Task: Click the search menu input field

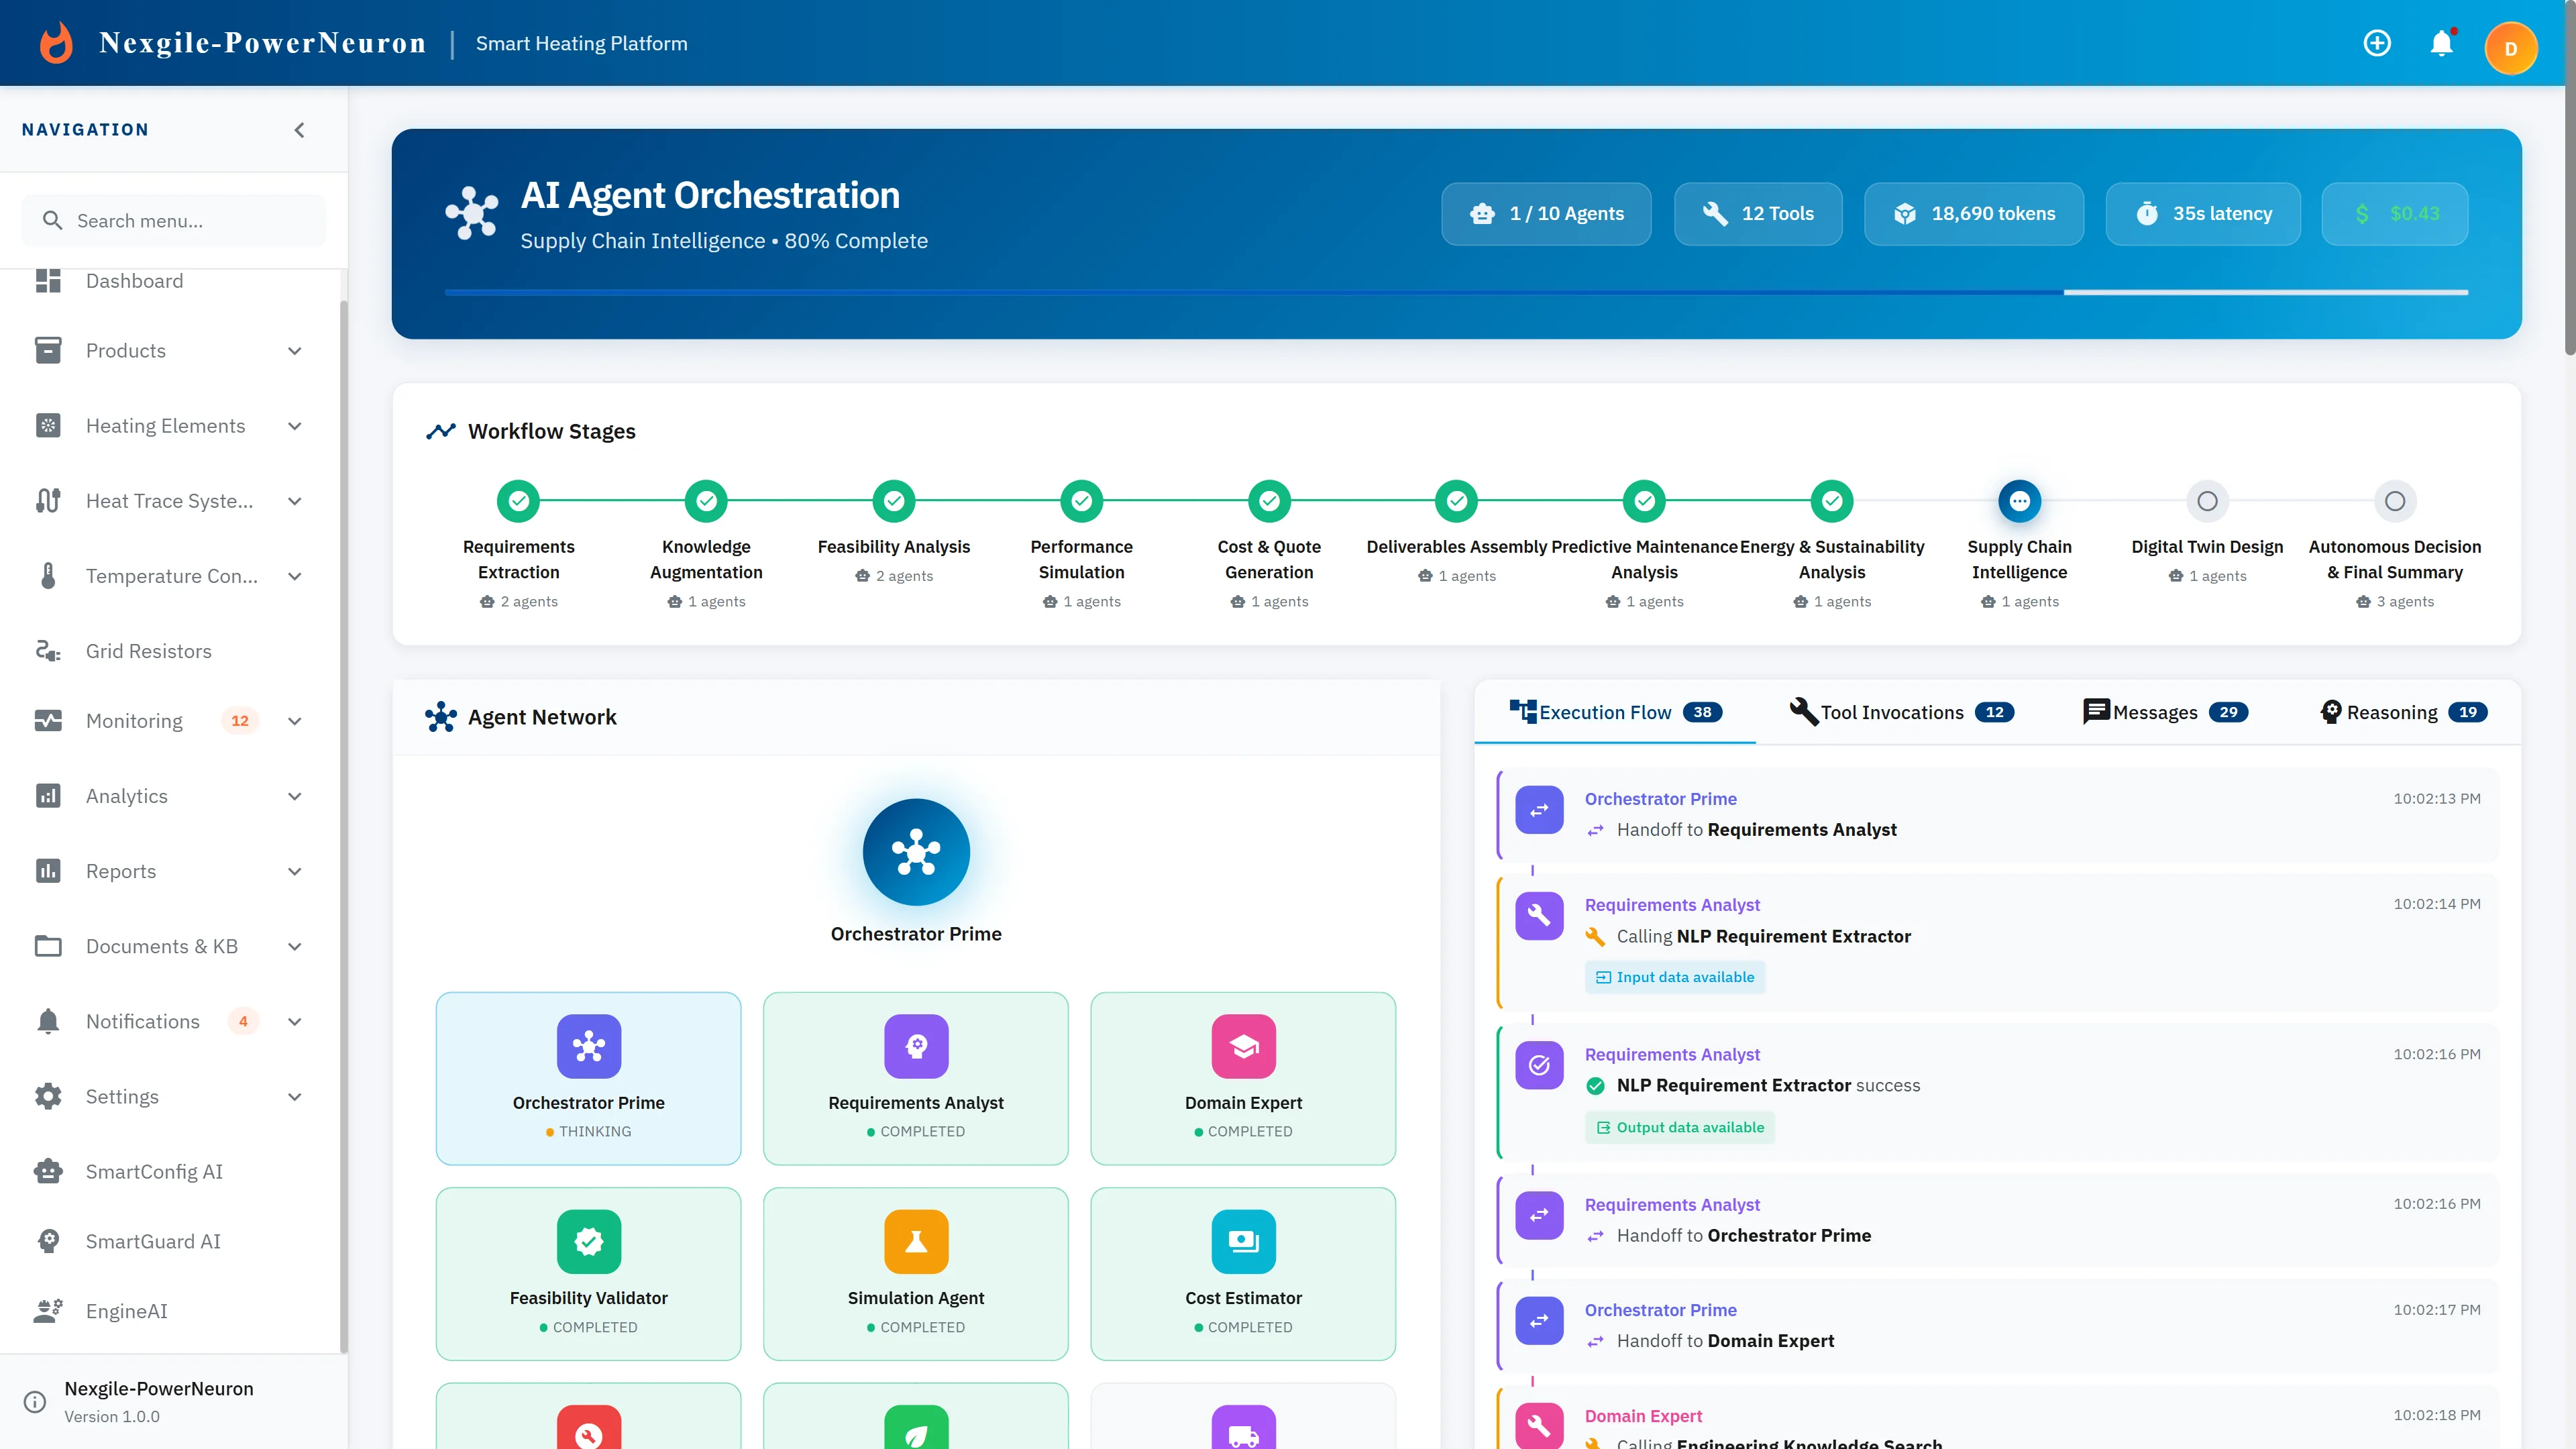Action: pyautogui.click(x=174, y=220)
